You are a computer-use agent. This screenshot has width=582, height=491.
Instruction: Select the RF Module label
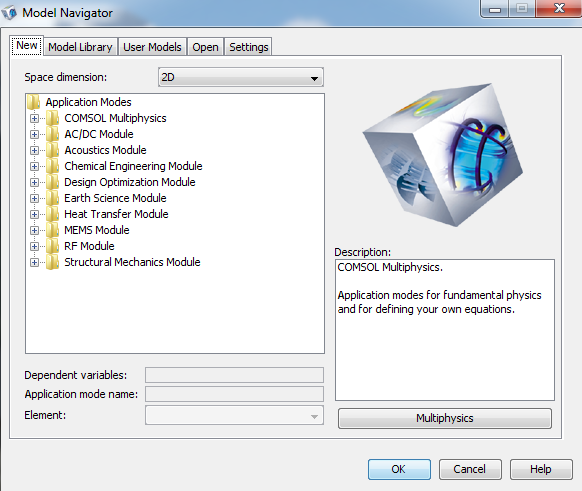pos(89,246)
